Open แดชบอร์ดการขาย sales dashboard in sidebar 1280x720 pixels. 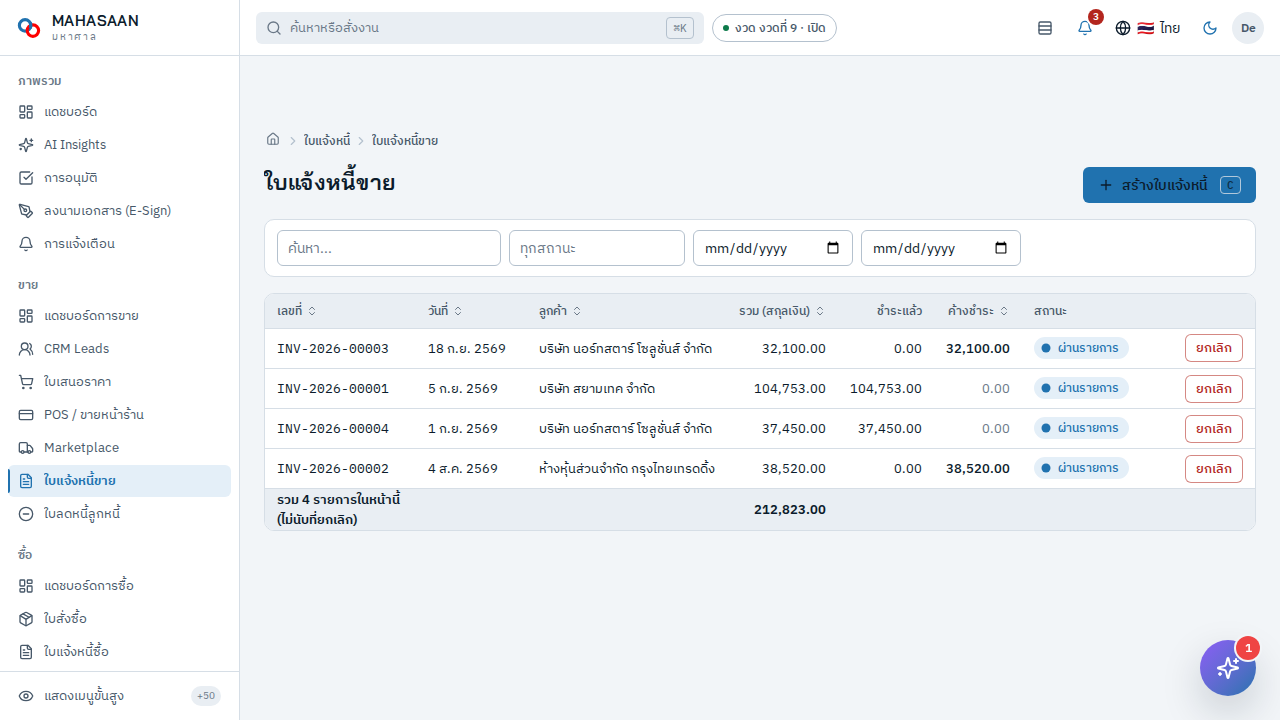(x=120, y=316)
